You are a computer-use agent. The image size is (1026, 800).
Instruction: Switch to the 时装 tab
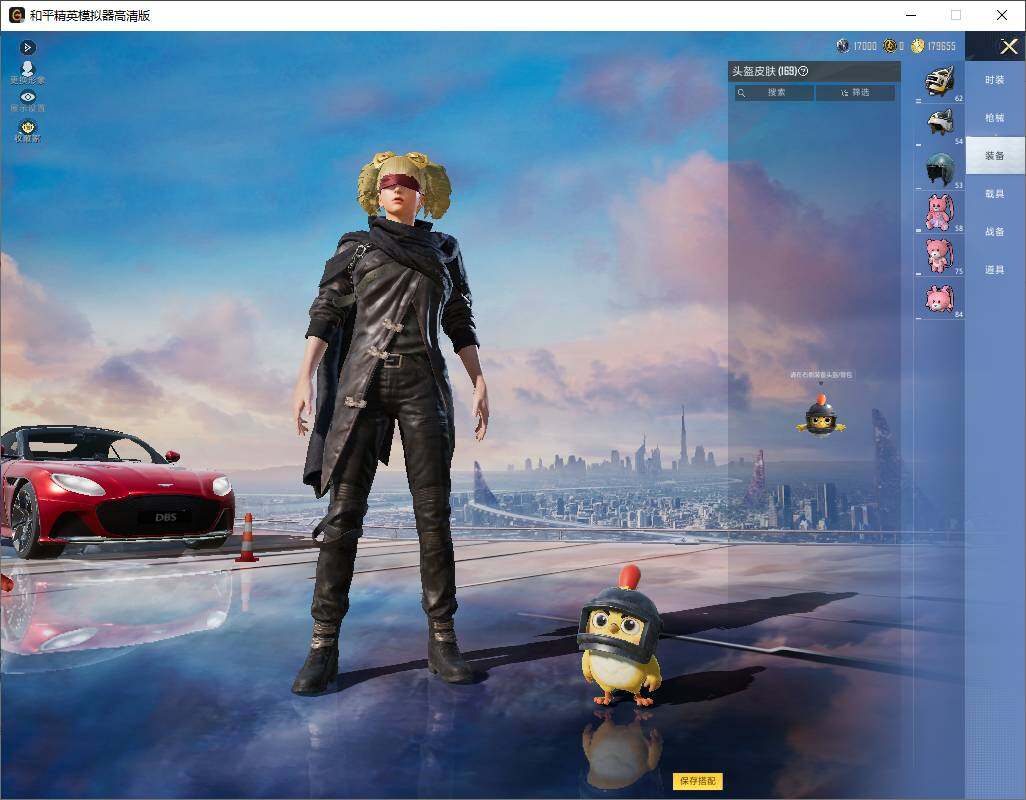coord(995,80)
